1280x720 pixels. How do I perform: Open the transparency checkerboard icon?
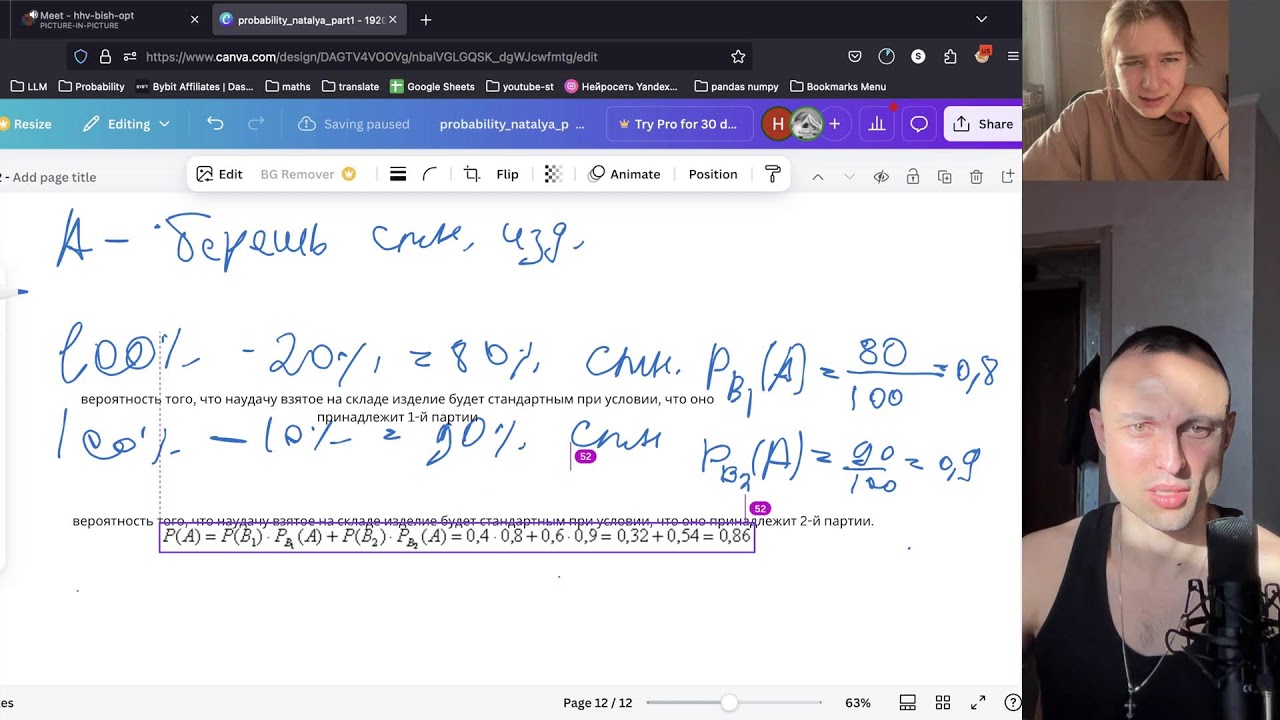click(553, 174)
